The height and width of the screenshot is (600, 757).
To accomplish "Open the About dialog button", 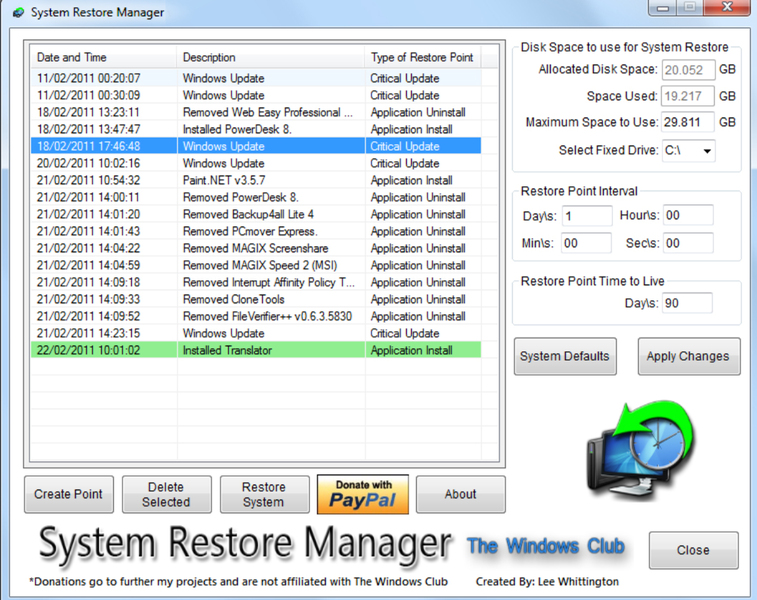I will pyautogui.click(x=461, y=494).
